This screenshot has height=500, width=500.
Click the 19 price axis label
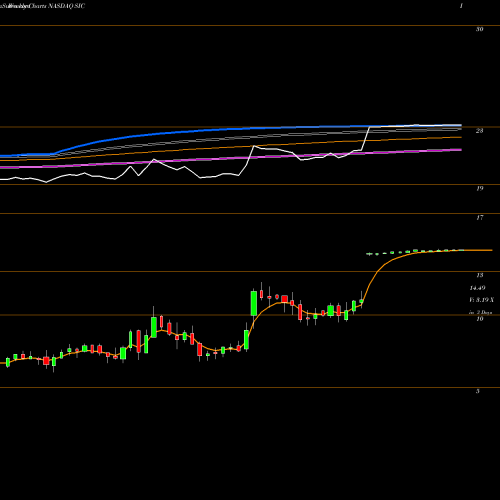479,189
